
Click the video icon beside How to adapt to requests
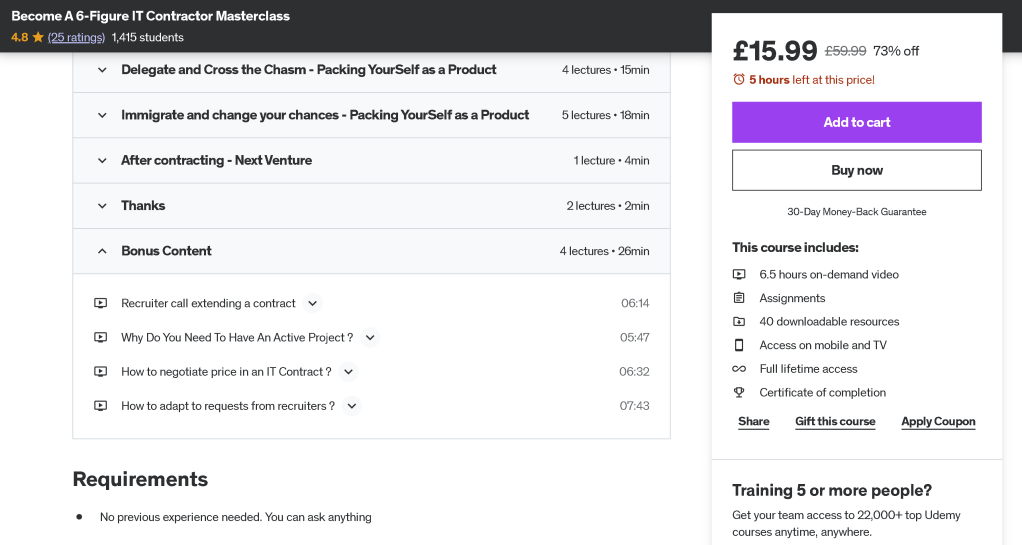[100, 405]
